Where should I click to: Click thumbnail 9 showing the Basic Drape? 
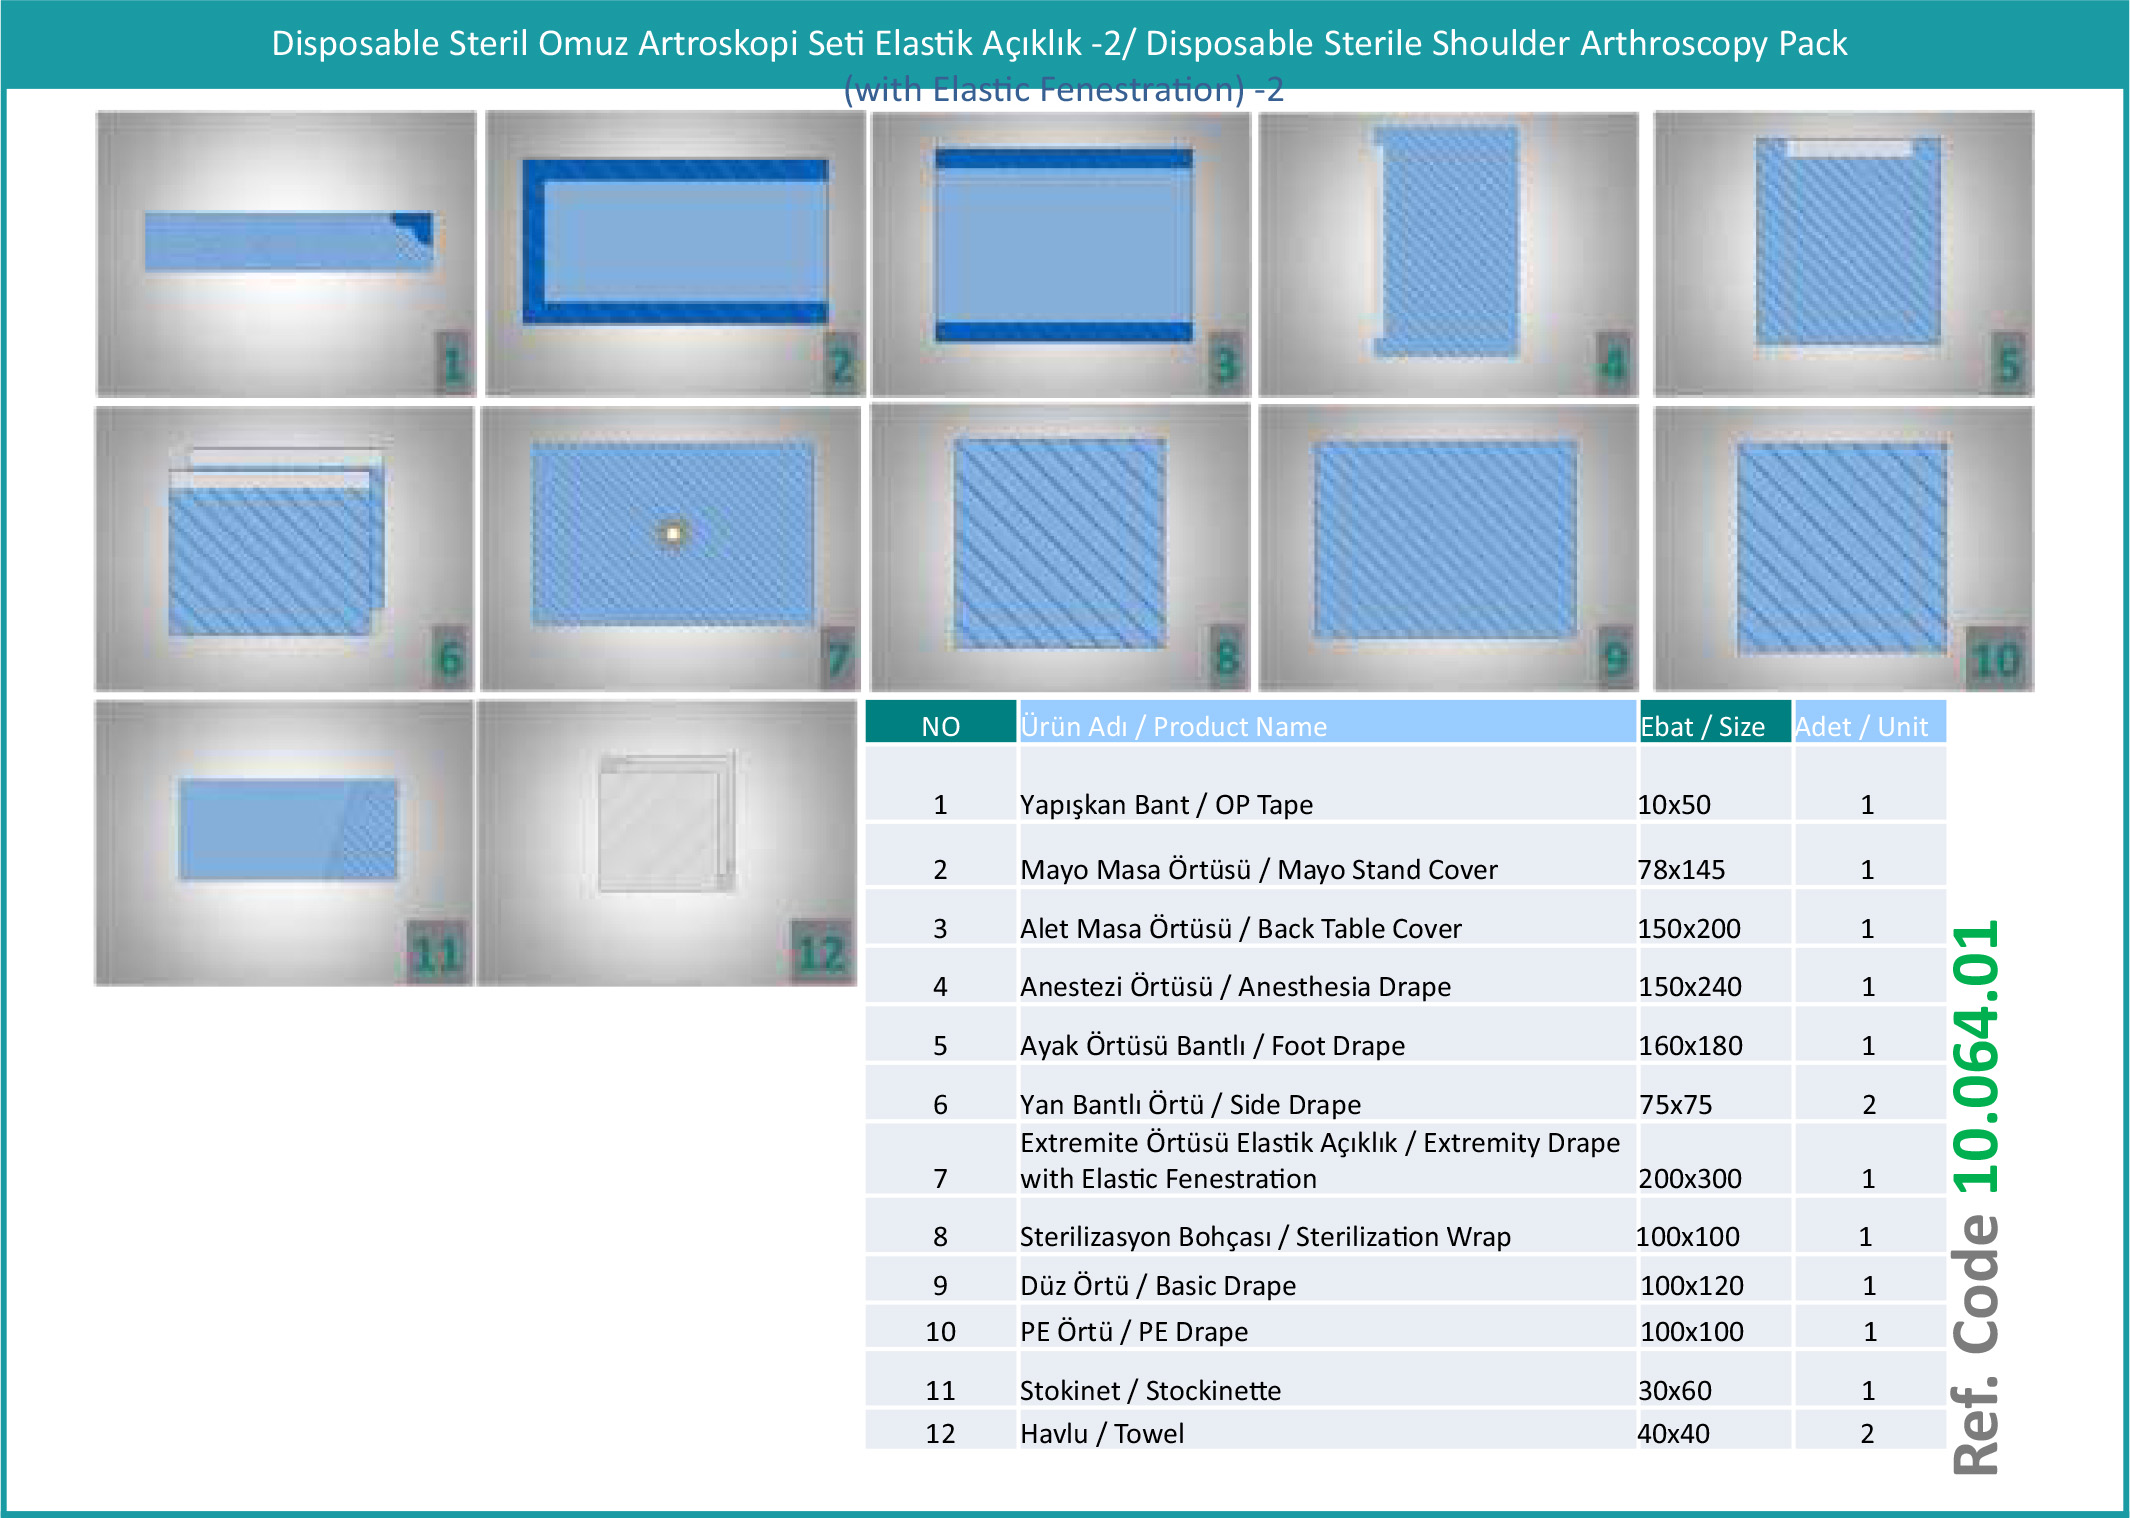click(1448, 549)
